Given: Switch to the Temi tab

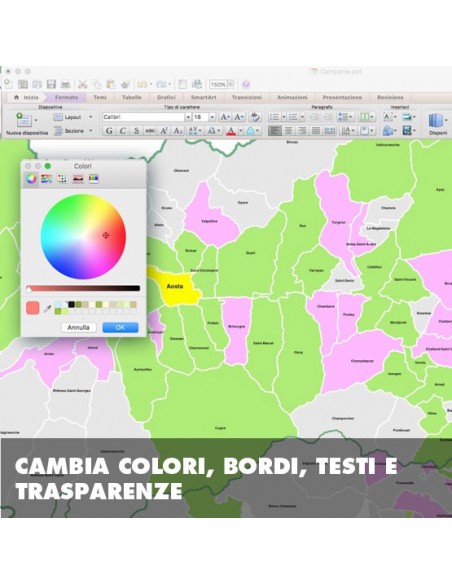Looking at the screenshot, I should [x=100, y=97].
